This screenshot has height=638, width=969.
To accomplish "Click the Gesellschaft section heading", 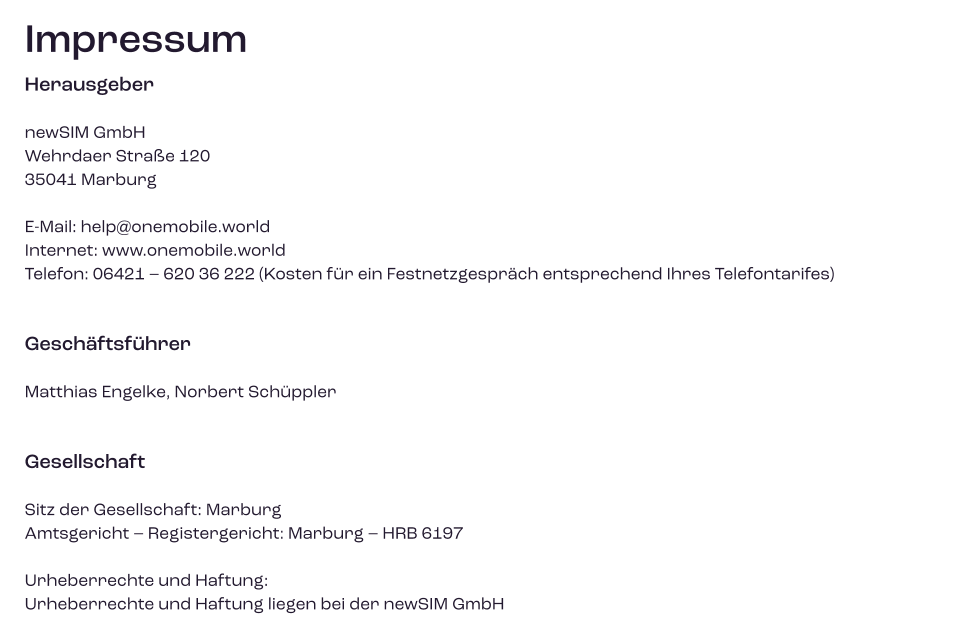I will [85, 462].
